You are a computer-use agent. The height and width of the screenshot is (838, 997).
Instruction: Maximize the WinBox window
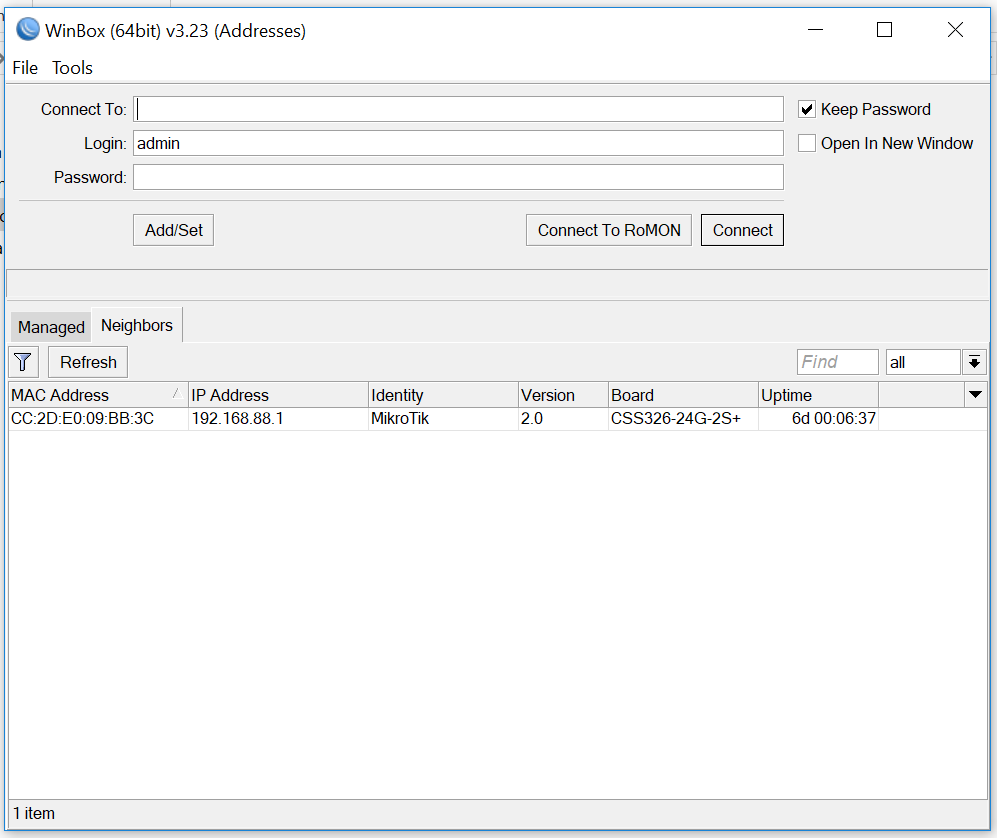coord(884,30)
